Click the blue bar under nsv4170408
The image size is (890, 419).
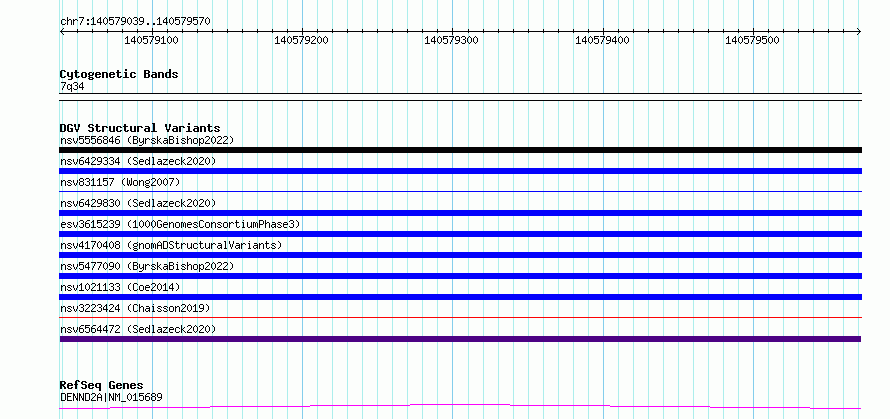pyautogui.click(x=461, y=255)
